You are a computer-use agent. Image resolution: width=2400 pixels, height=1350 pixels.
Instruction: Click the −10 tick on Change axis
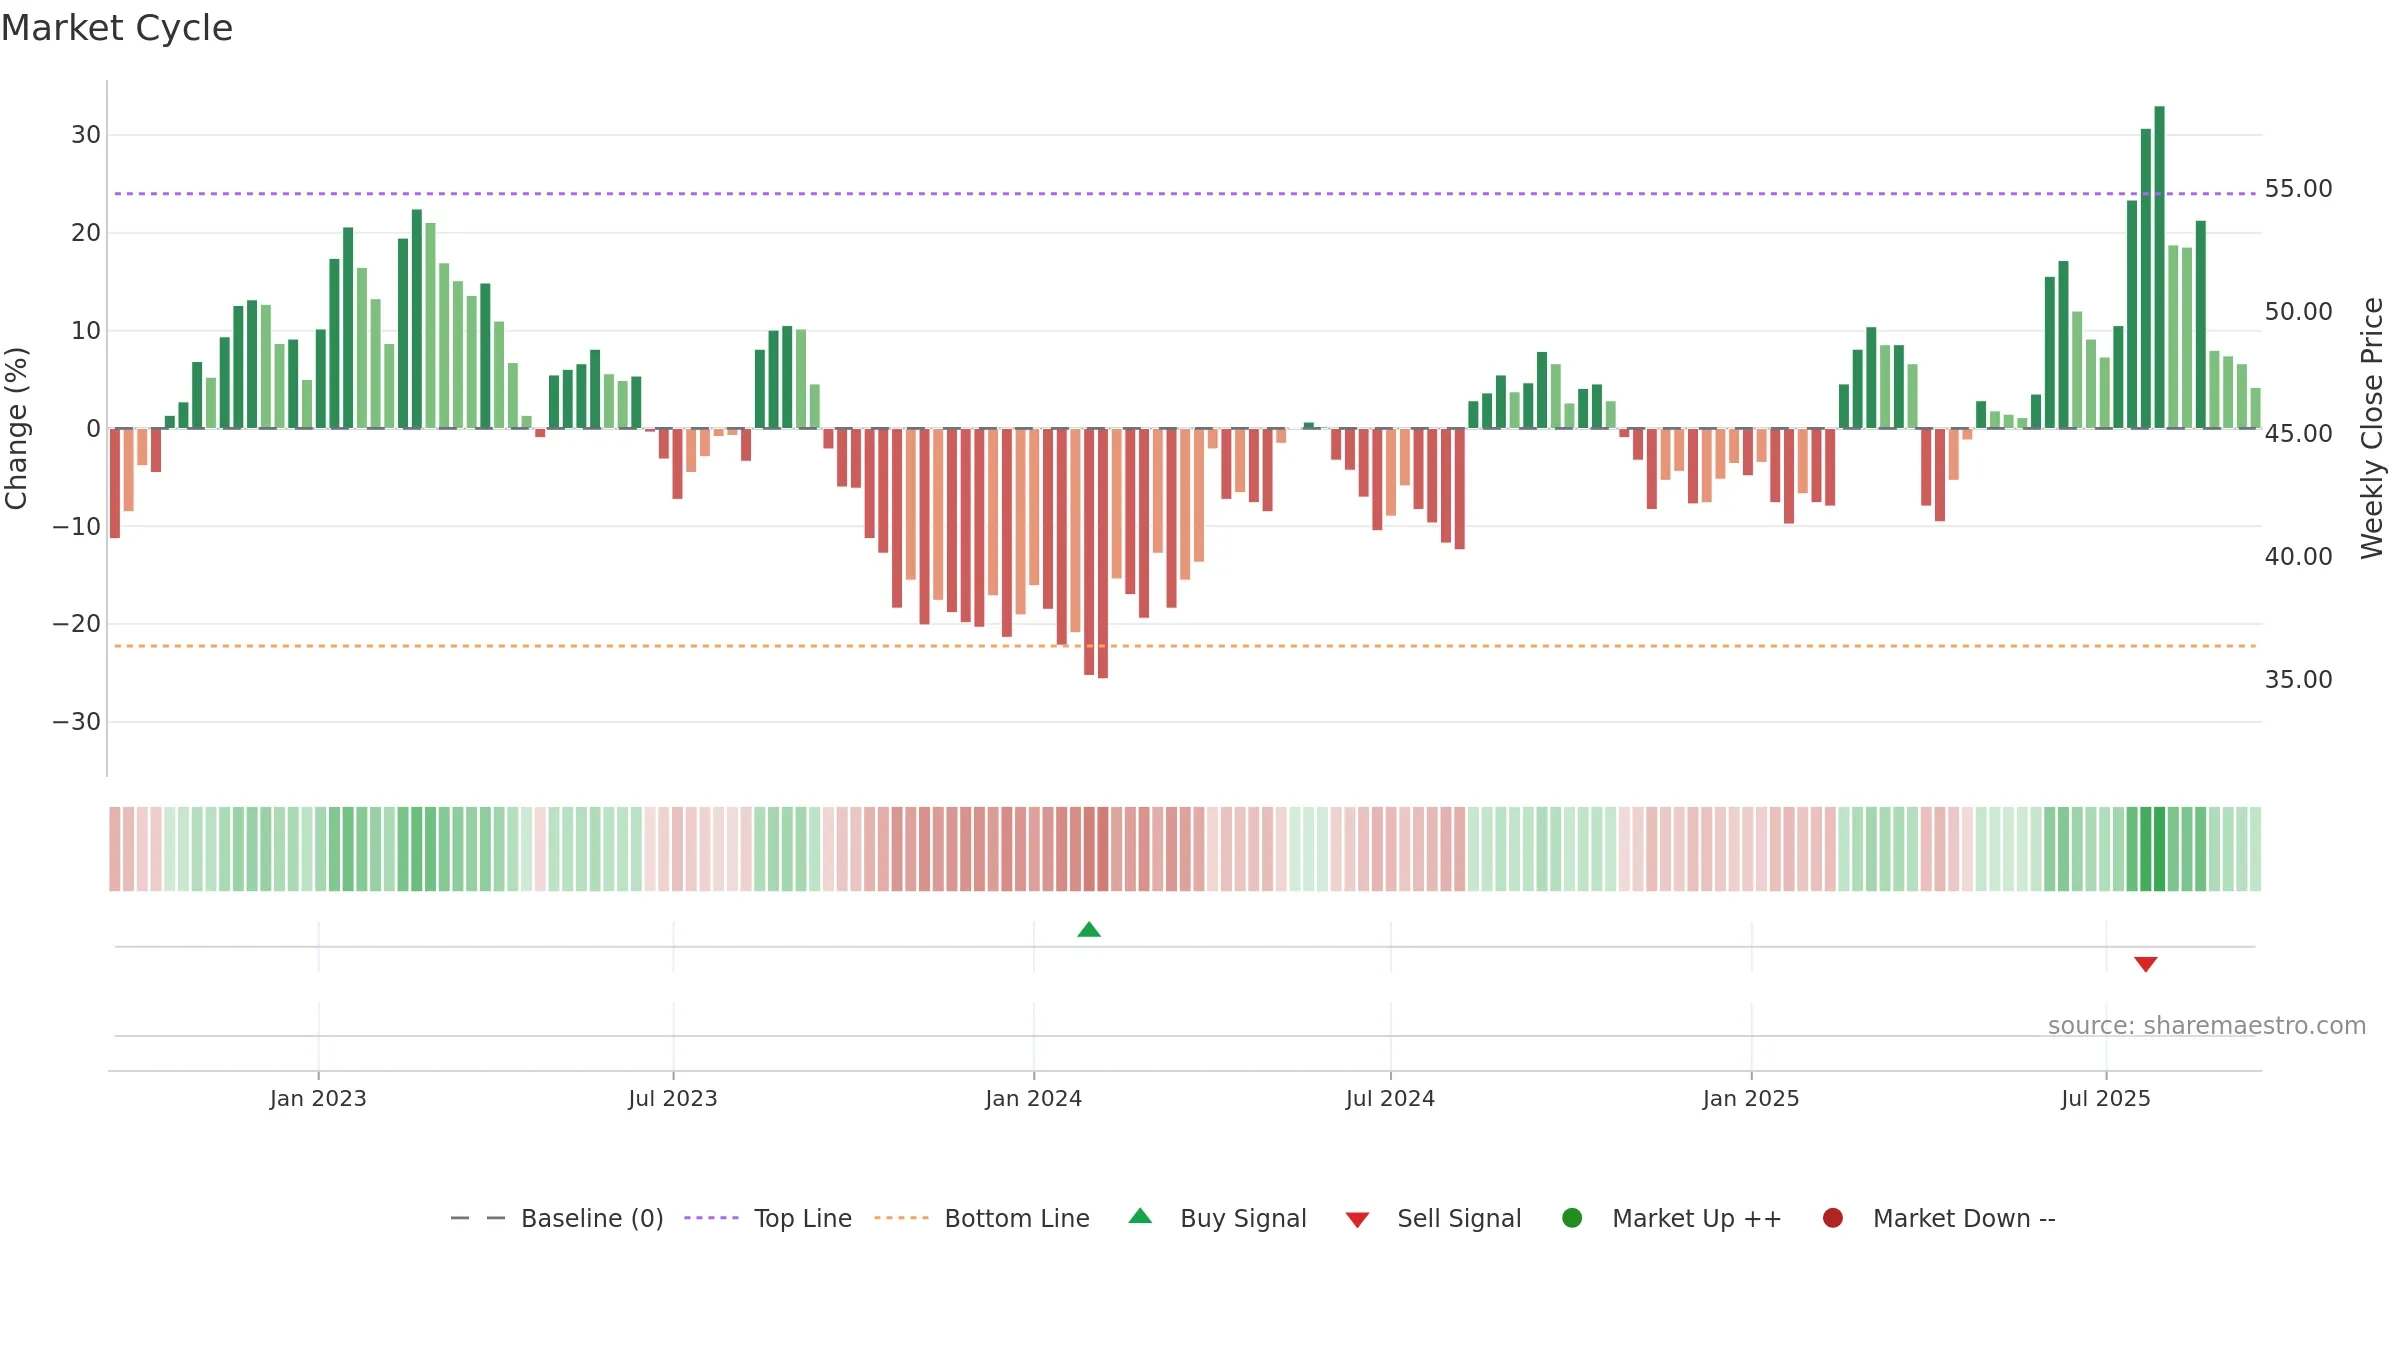(x=77, y=526)
